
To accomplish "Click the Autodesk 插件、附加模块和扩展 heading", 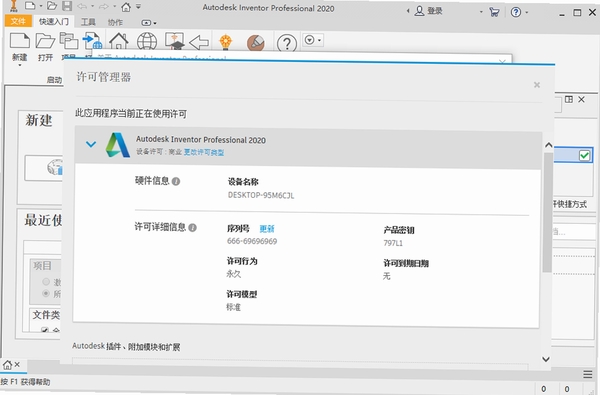I will point(126,347).
